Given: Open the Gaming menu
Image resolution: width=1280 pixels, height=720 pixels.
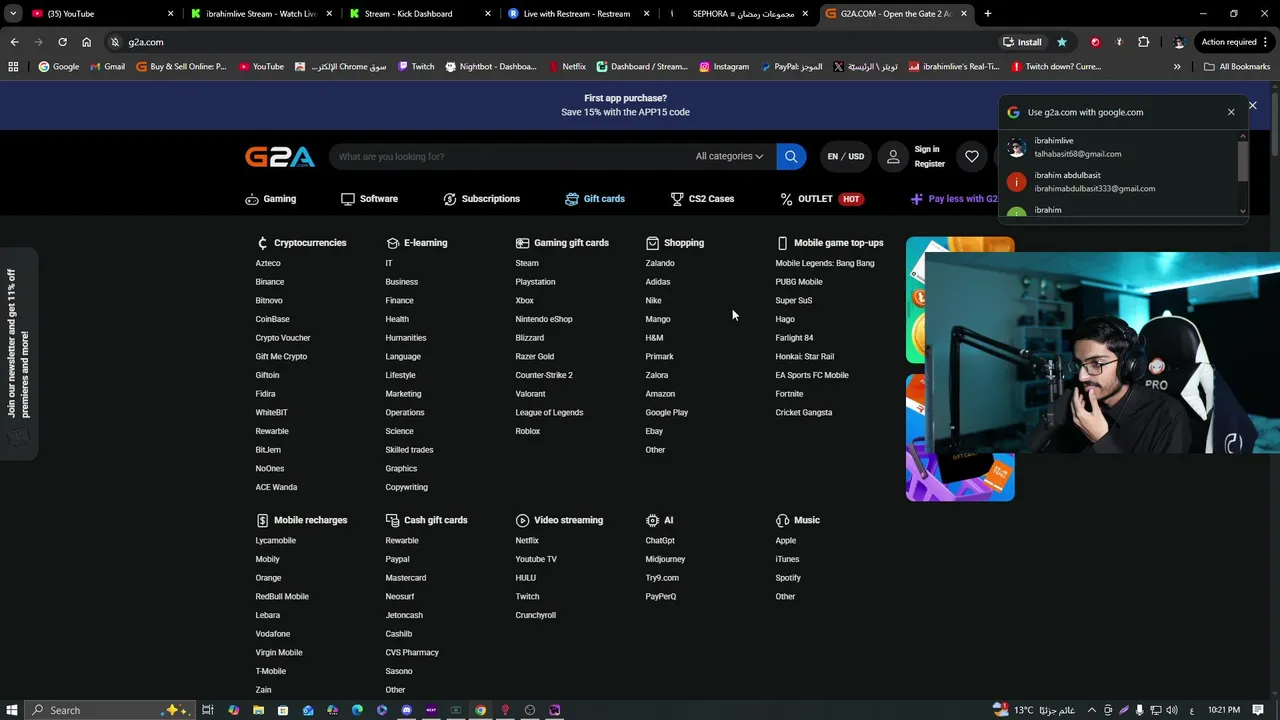Looking at the screenshot, I should point(271,199).
